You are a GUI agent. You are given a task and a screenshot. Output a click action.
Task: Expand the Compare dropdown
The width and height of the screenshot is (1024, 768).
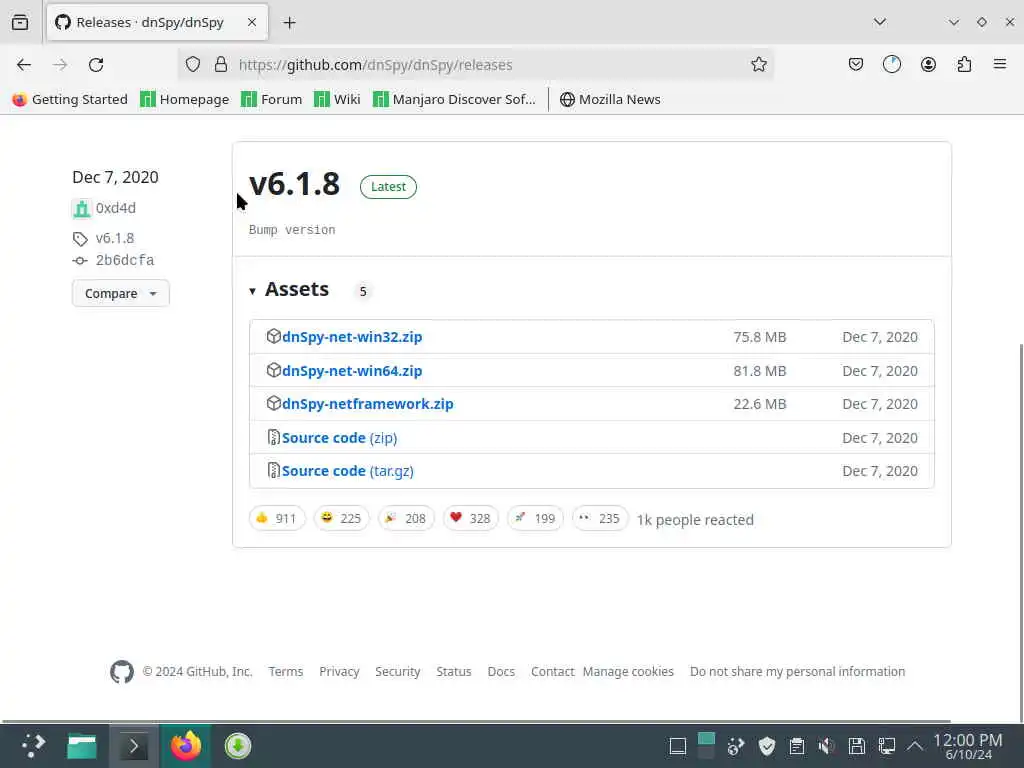click(121, 293)
